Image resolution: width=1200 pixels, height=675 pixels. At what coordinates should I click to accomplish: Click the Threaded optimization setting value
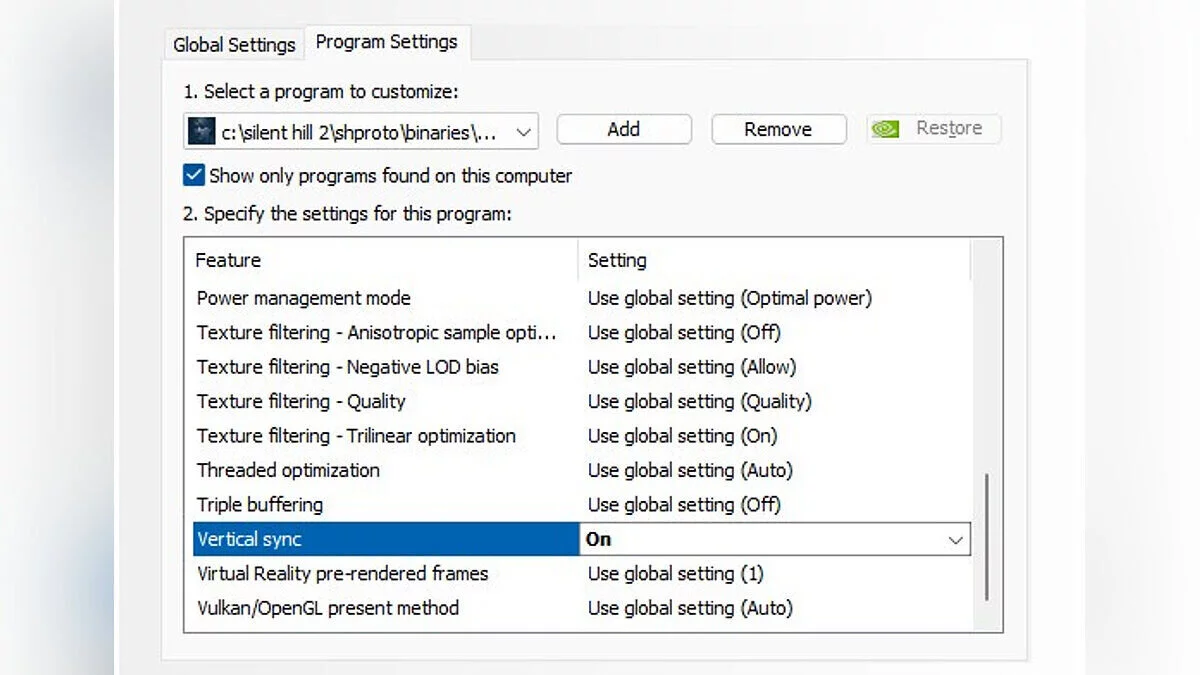pos(690,470)
